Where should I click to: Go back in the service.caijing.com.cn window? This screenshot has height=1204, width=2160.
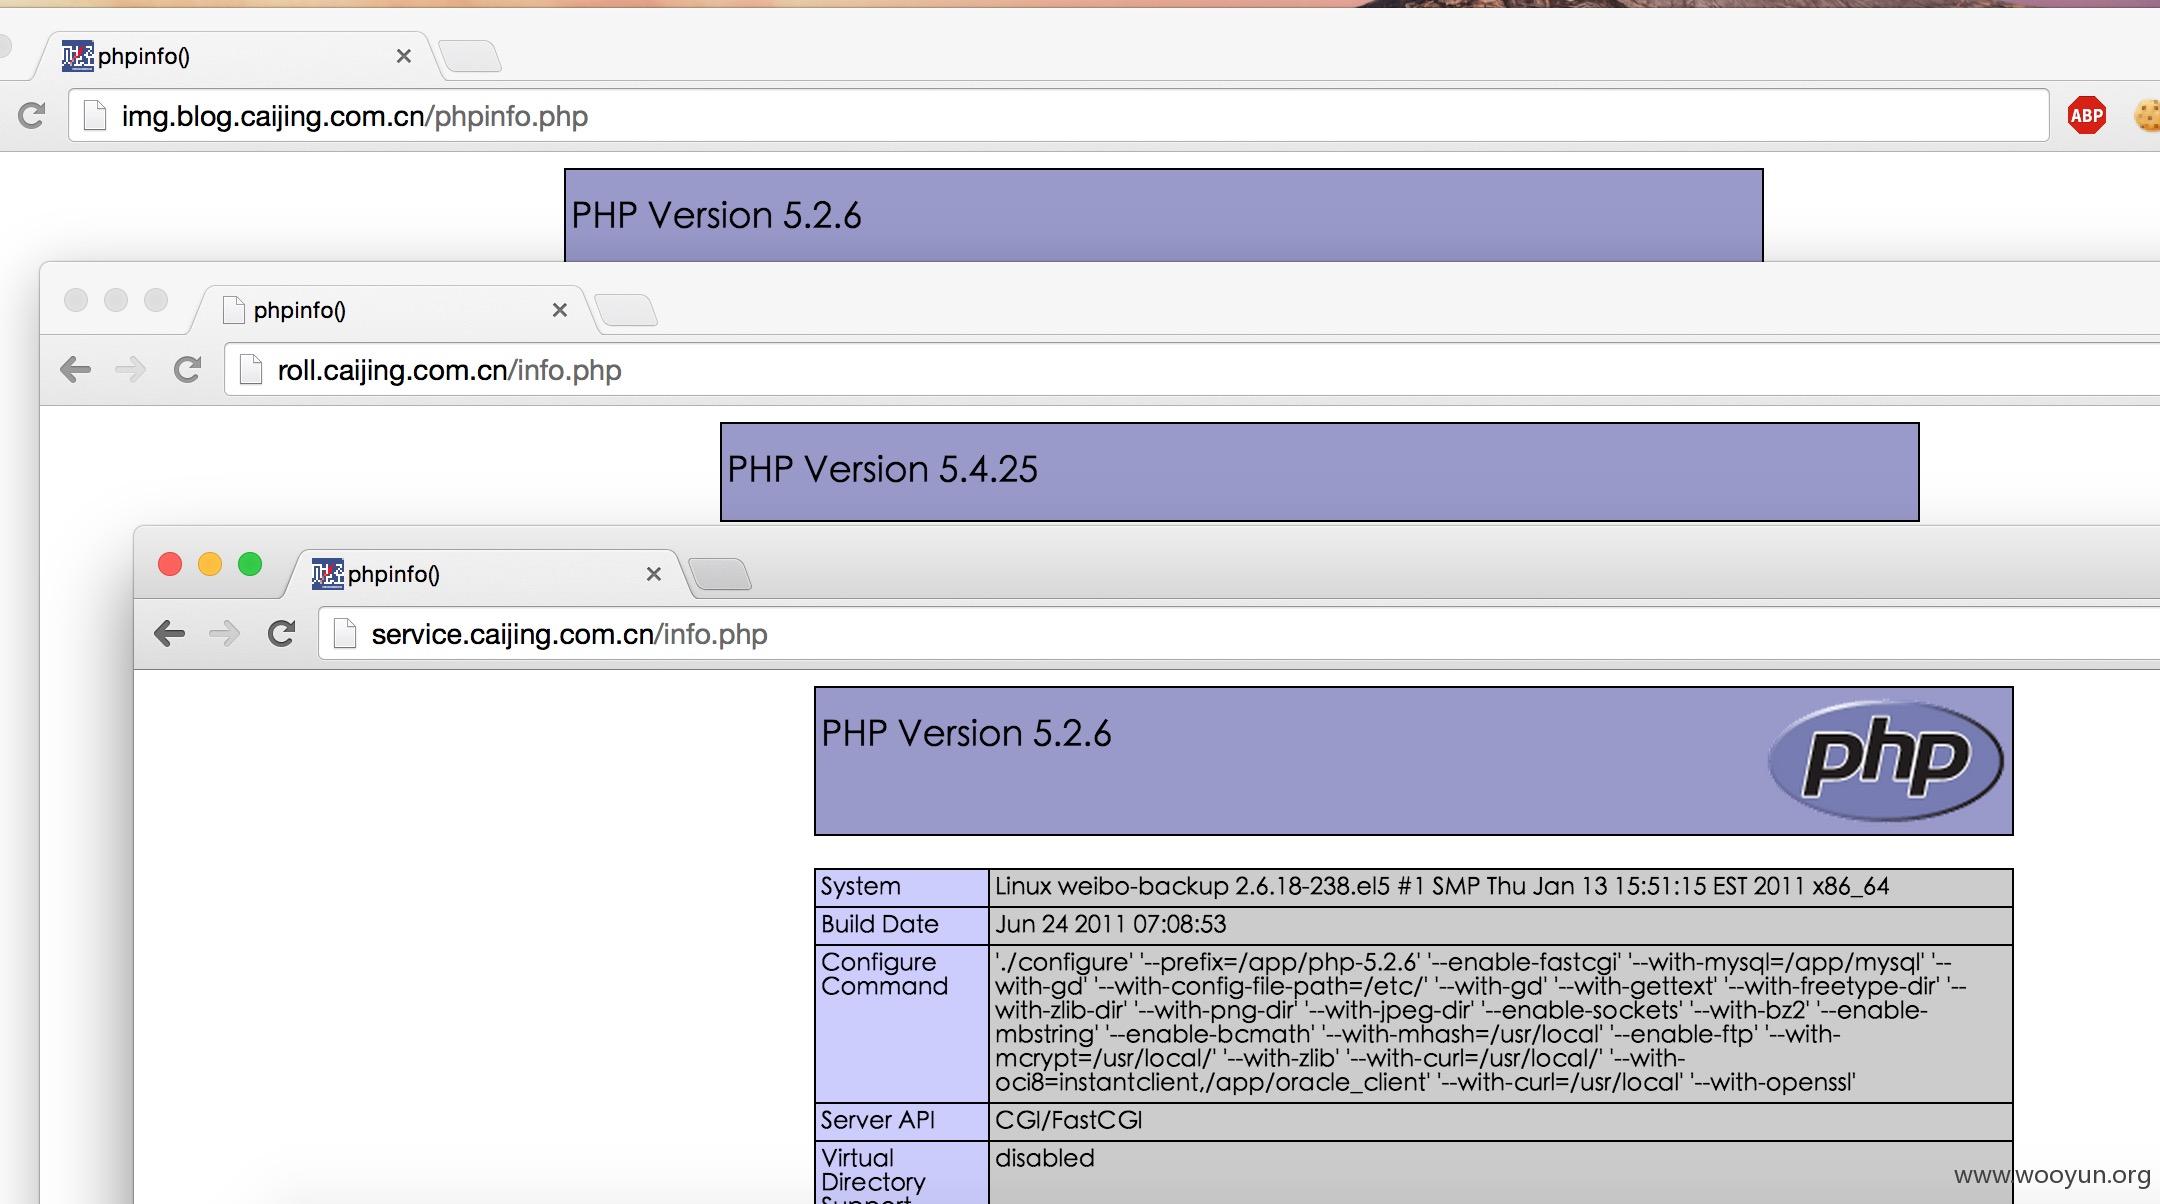[170, 634]
